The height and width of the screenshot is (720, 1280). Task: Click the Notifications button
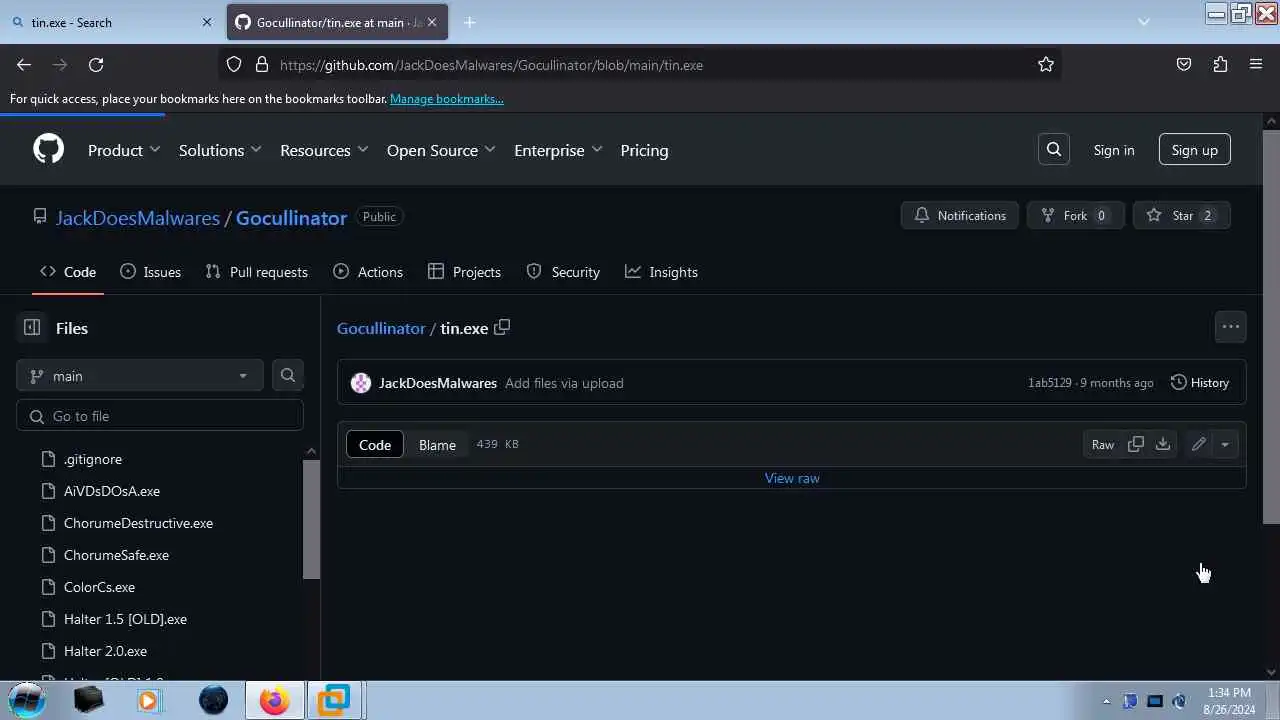point(960,216)
